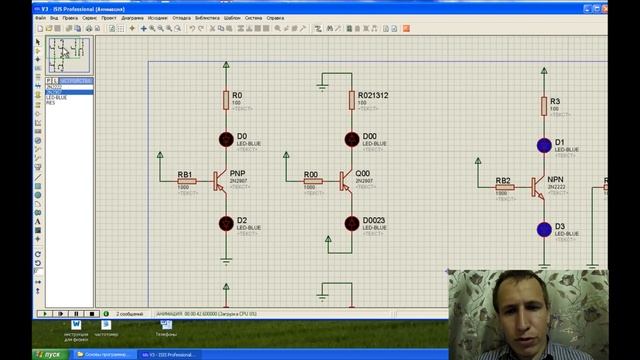This screenshot has height=360, width=640.
Task: Toggle the grid display icon
Action: 121,29
